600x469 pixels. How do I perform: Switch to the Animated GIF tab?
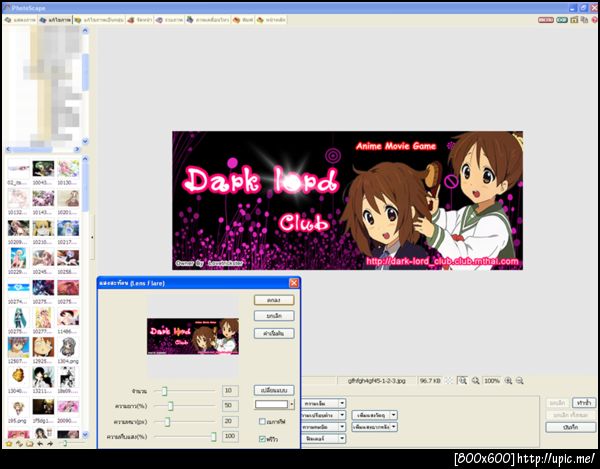pos(208,20)
